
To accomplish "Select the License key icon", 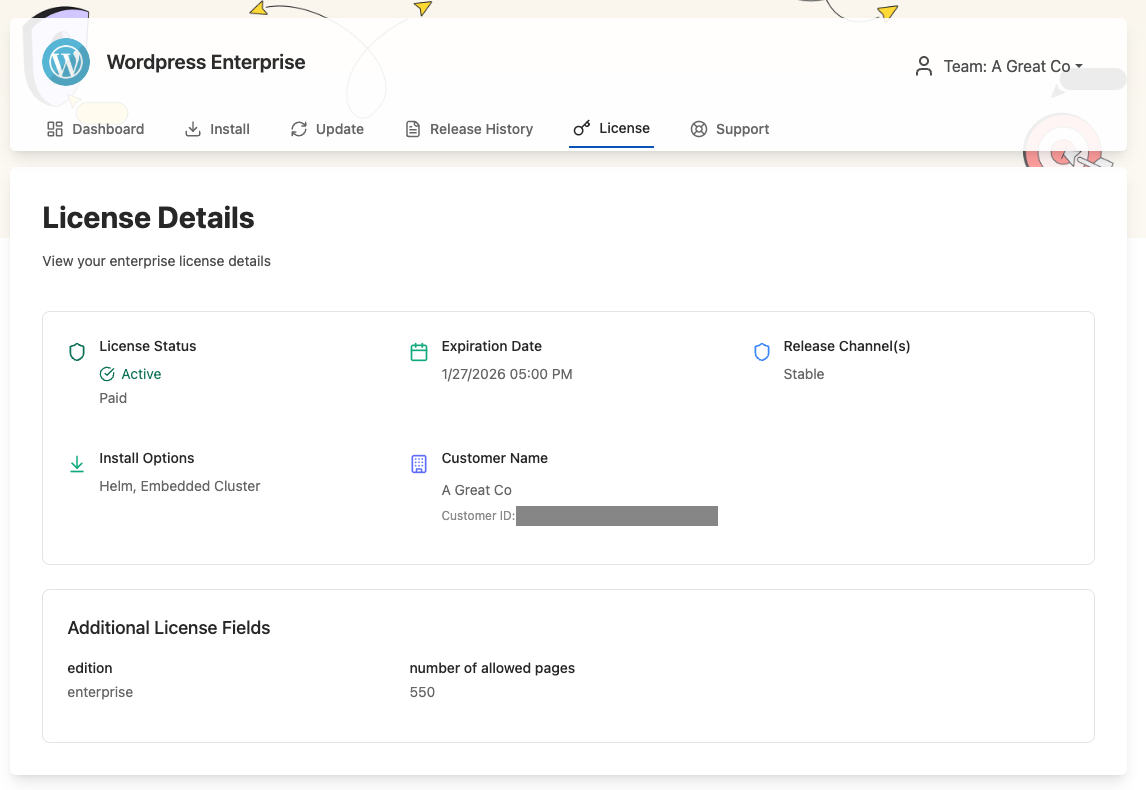I will point(580,128).
